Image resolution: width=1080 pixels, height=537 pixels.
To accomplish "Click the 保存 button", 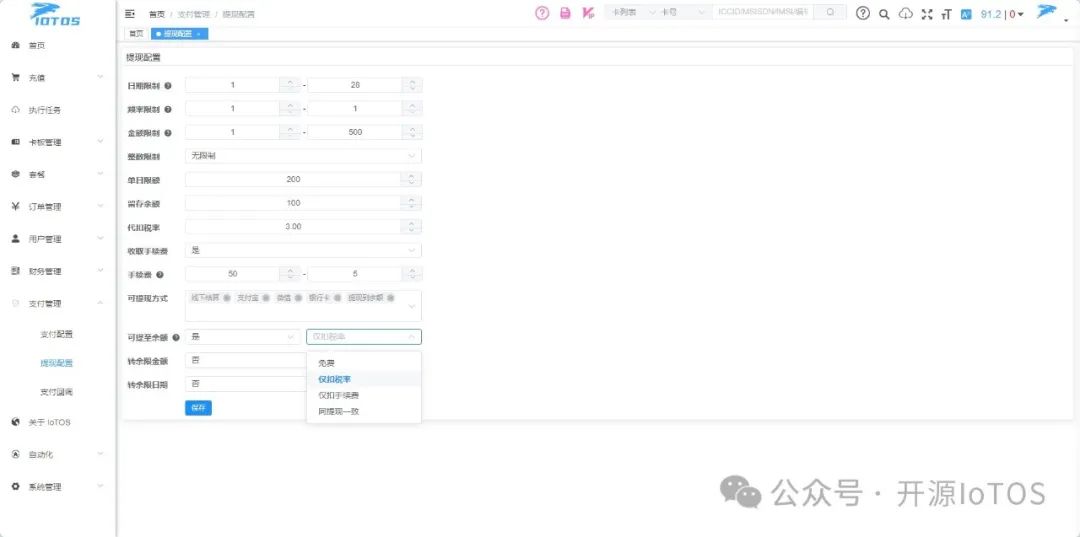I will 198,408.
